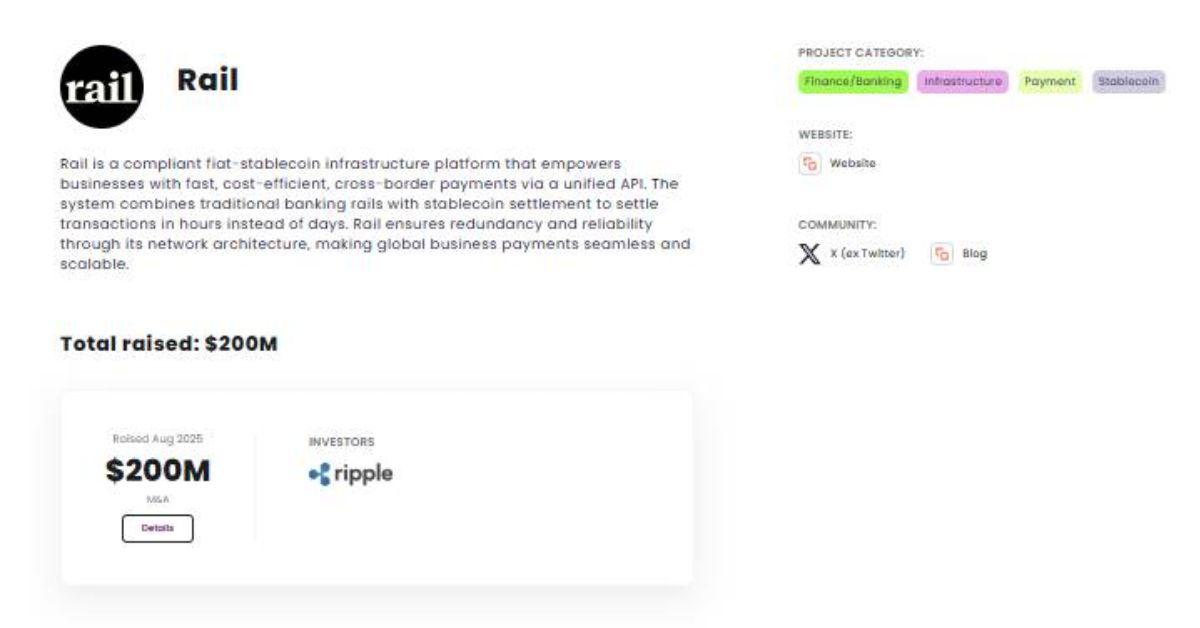Select the Finance/Banking category tag

click(852, 82)
